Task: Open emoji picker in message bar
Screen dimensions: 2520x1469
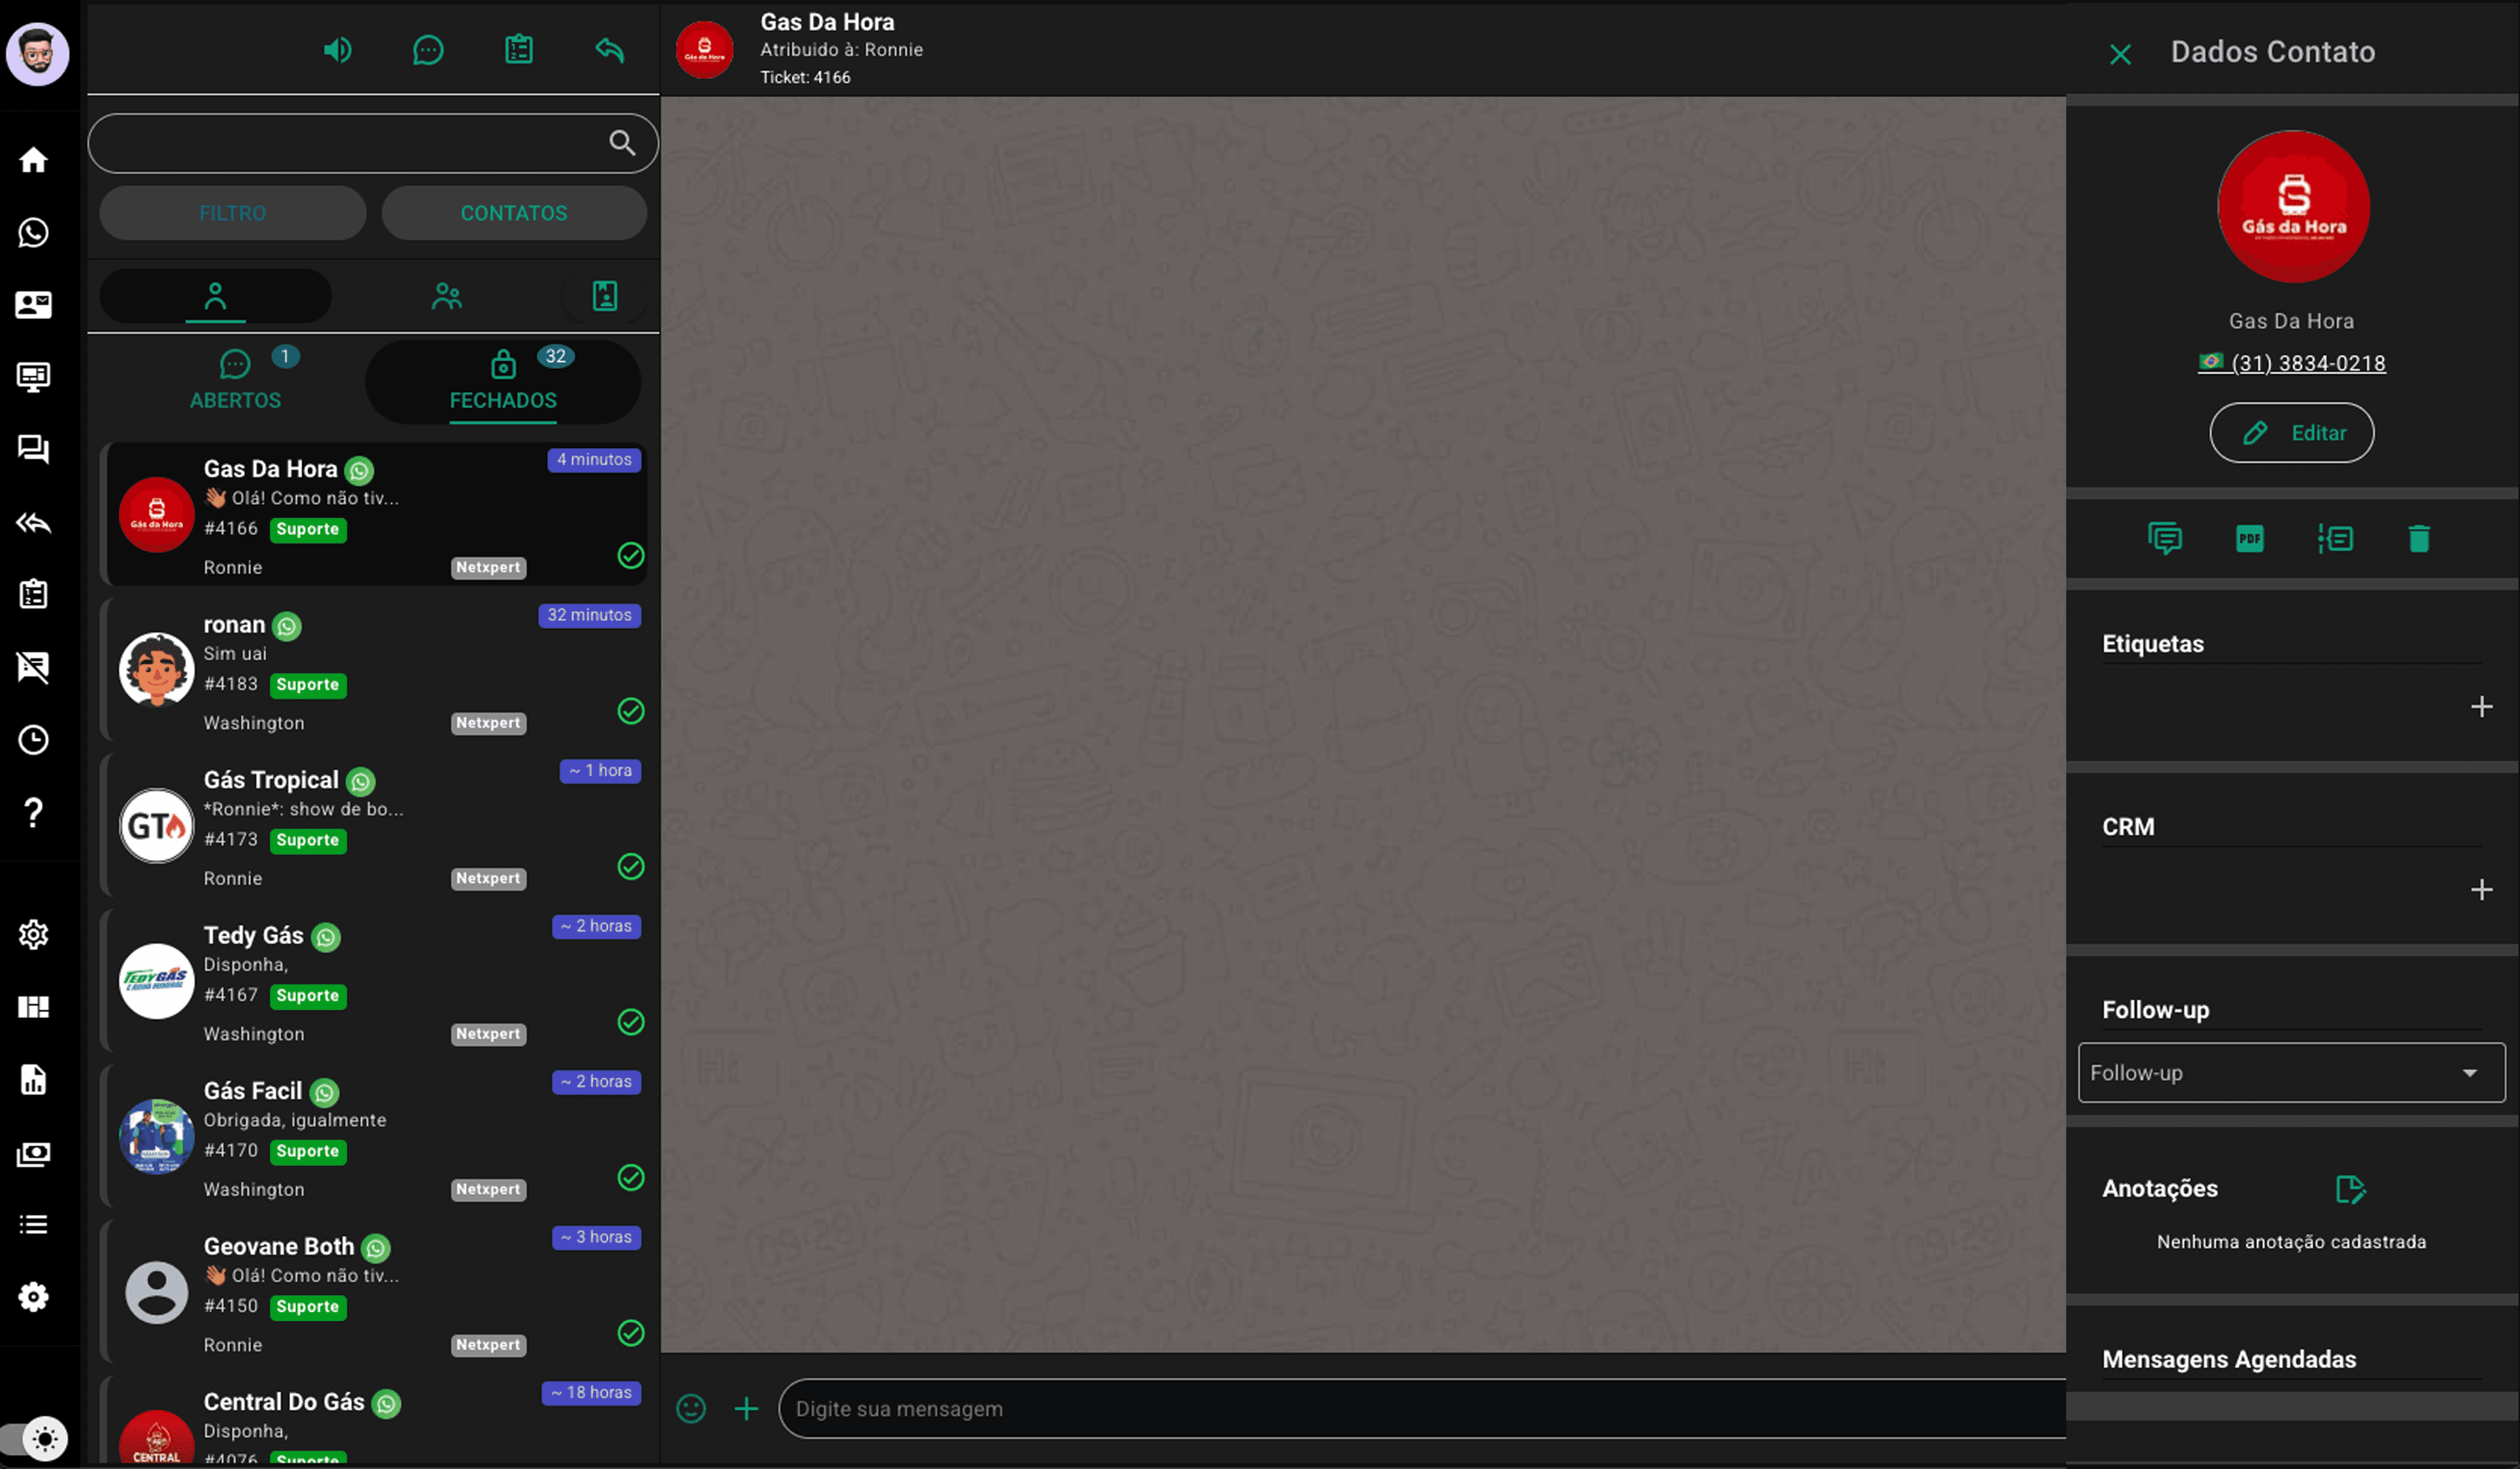Action: [x=691, y=1408]
